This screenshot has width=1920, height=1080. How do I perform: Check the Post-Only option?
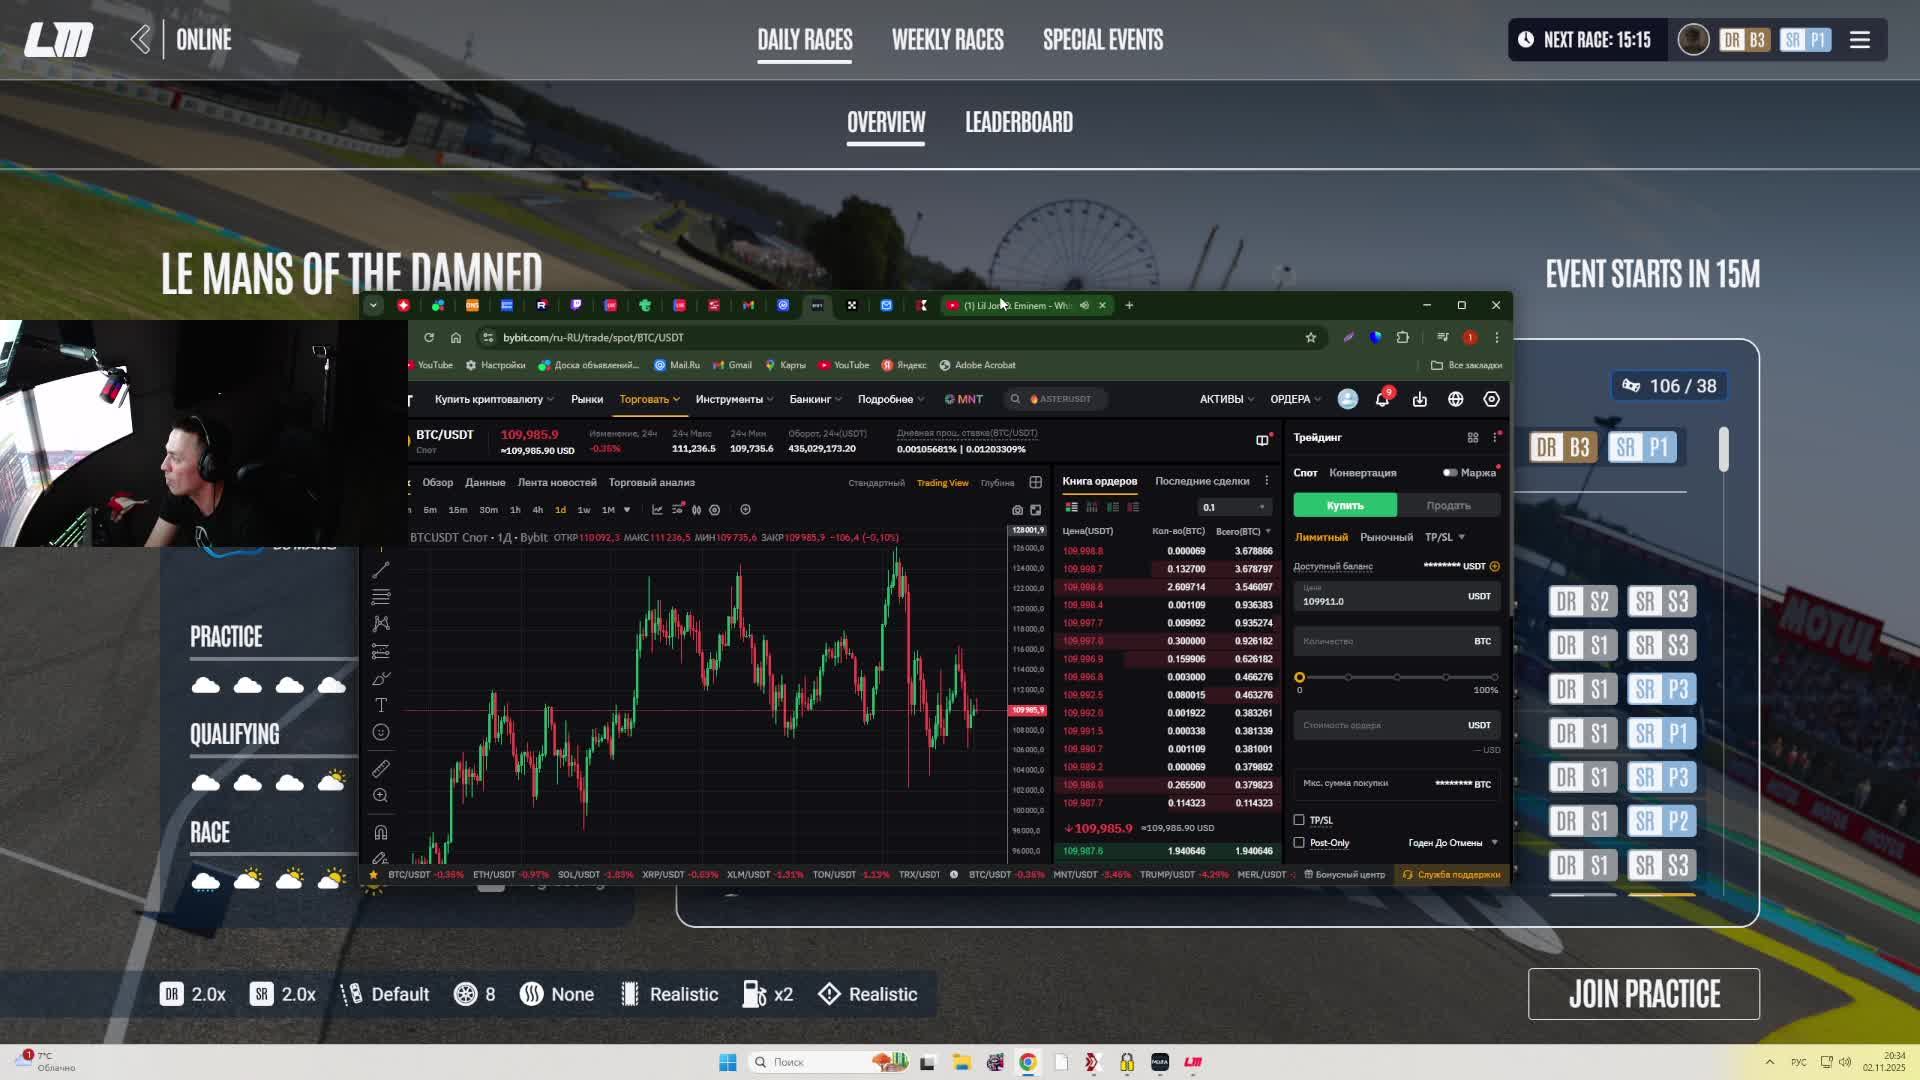(x=1299, y=843)
